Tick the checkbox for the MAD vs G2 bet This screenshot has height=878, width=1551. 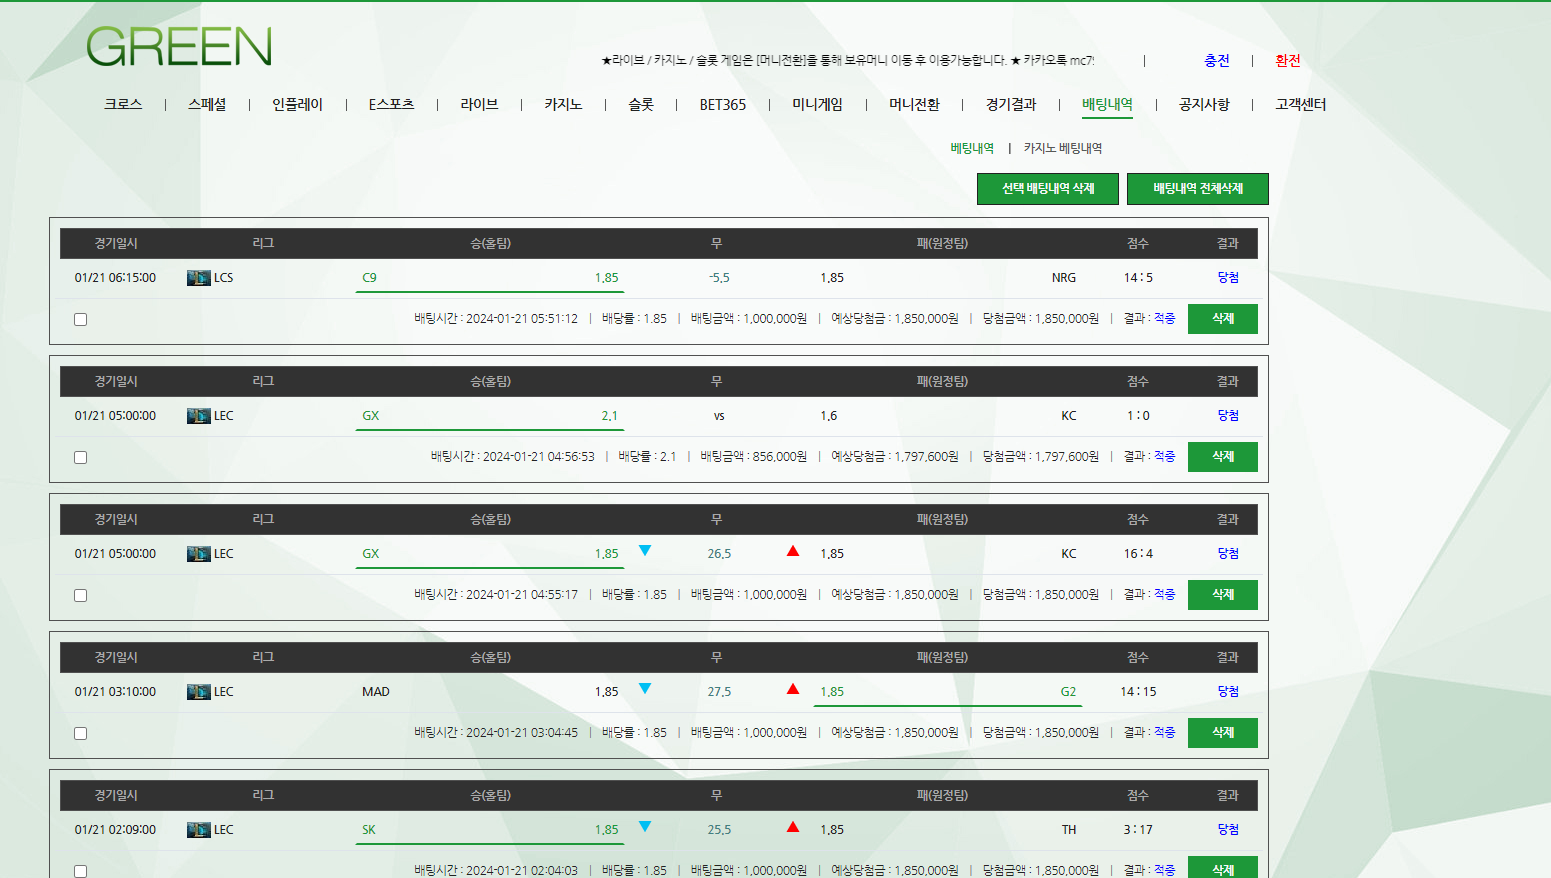click(x=81, y=734)
